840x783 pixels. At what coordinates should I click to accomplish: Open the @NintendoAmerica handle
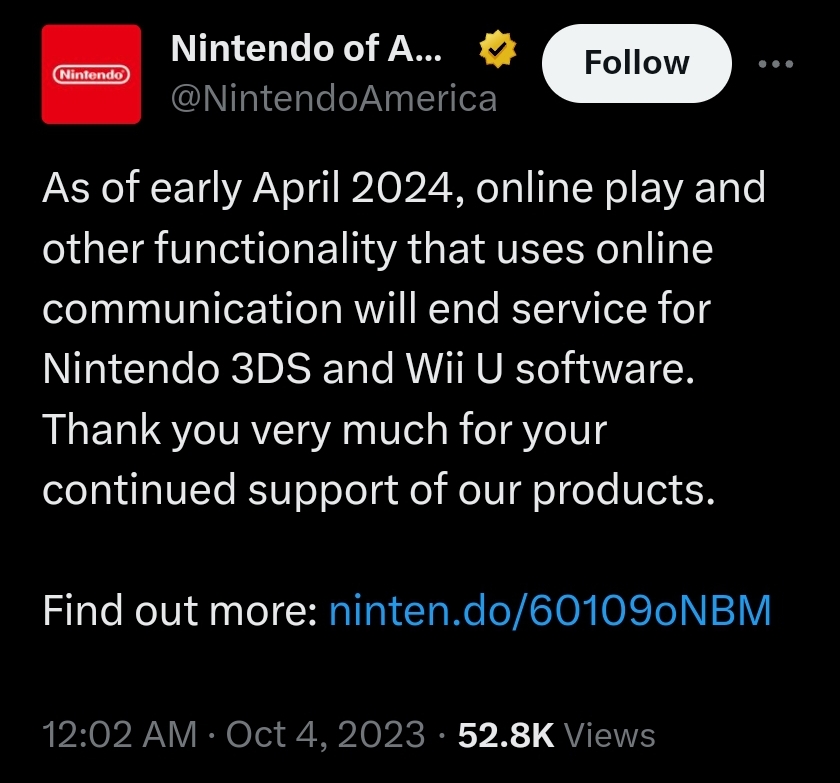334,99
